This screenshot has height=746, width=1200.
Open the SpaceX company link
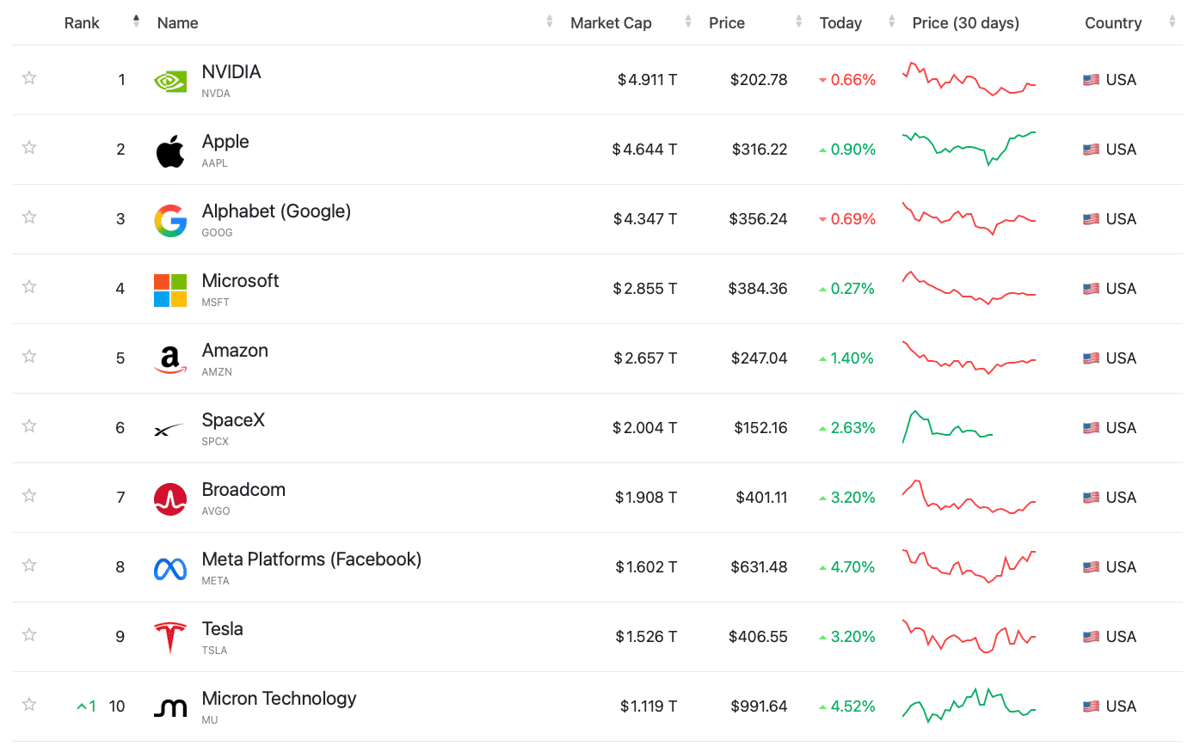tap(233, 420)
